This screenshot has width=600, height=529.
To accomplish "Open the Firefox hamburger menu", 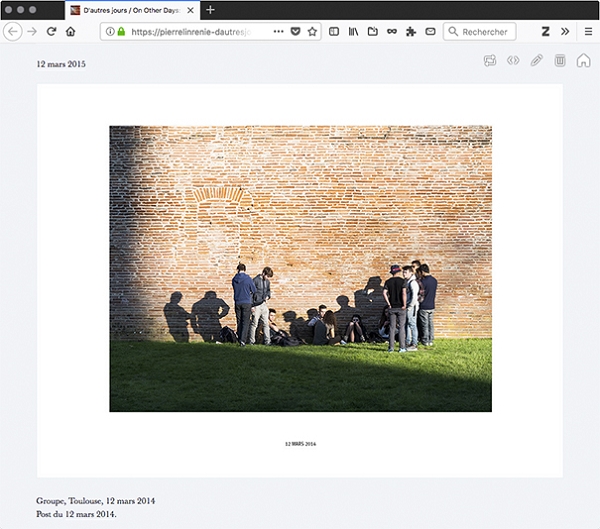I will point(588,32).
